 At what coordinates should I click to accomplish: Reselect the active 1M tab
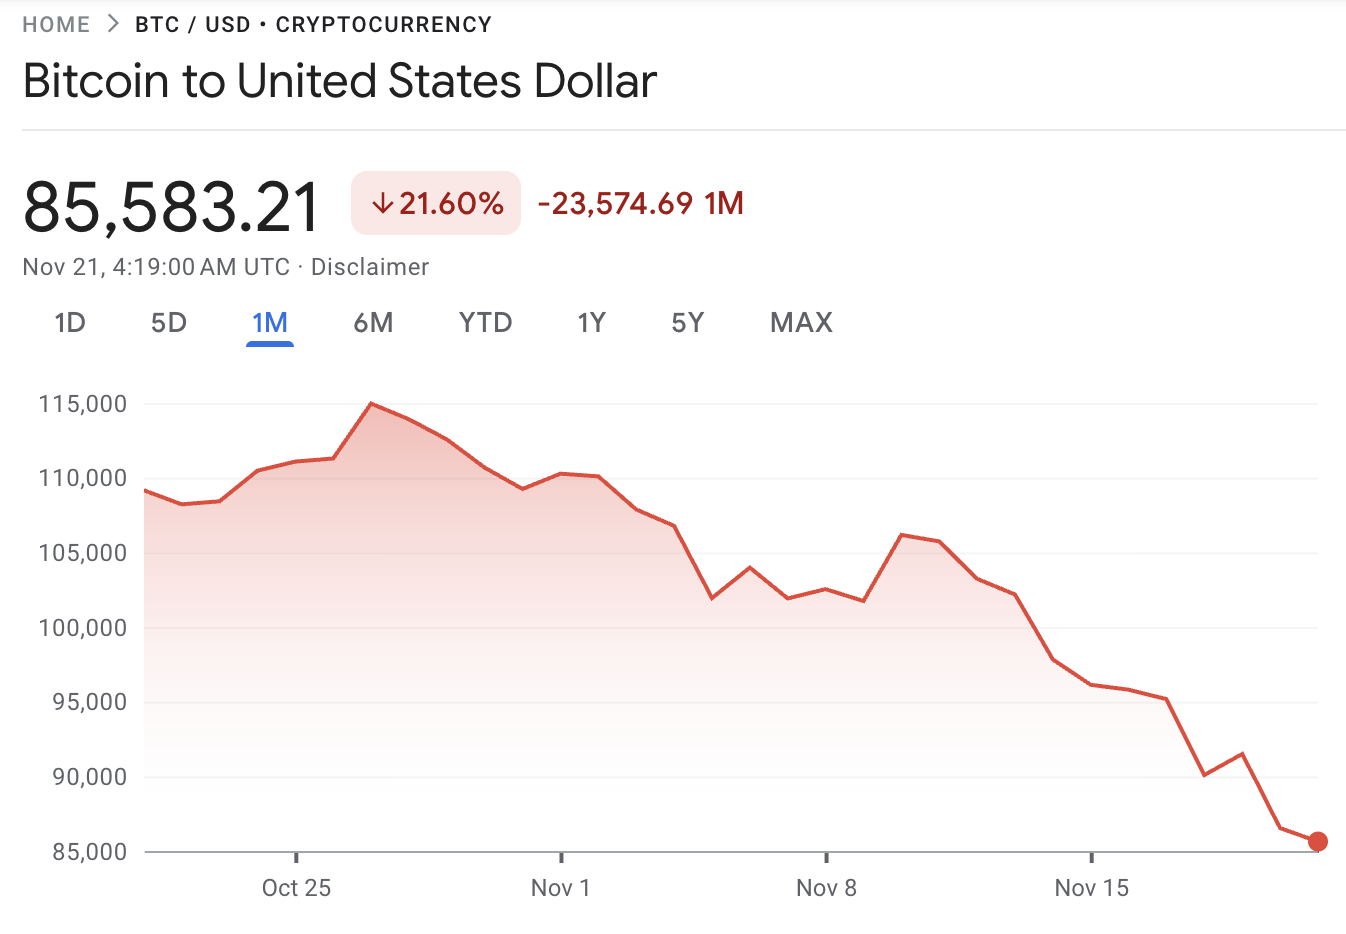coord(270,322)
